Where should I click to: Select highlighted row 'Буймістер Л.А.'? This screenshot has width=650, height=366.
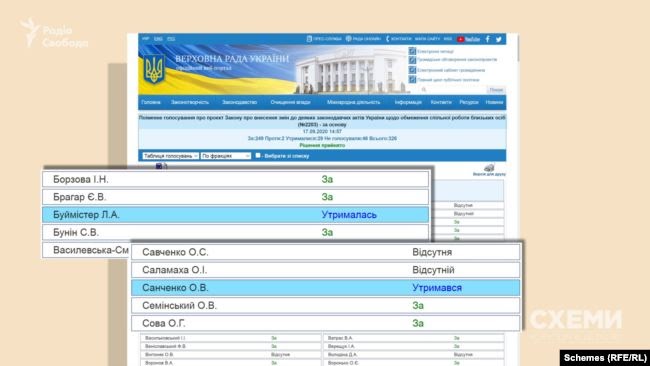(235, 215)
